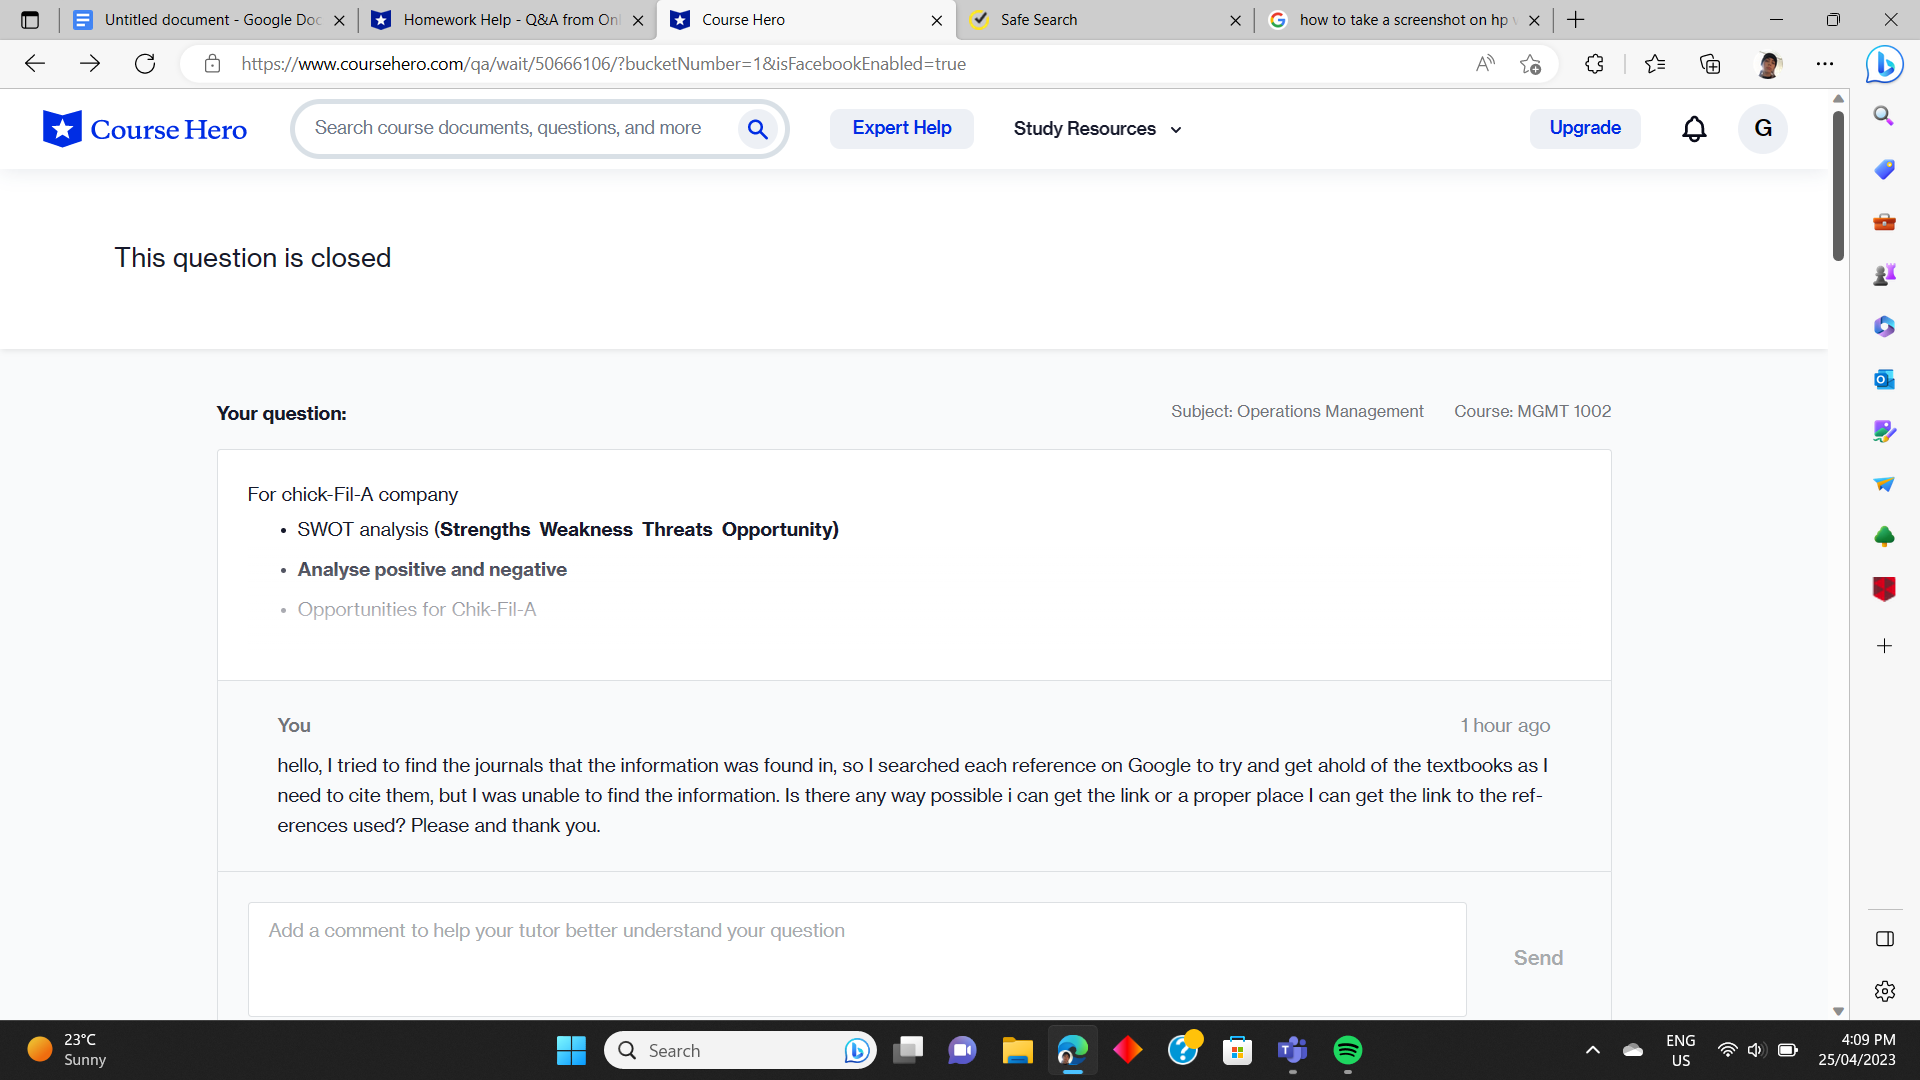Switch to the Safe Search tab

coord(1100,20)
